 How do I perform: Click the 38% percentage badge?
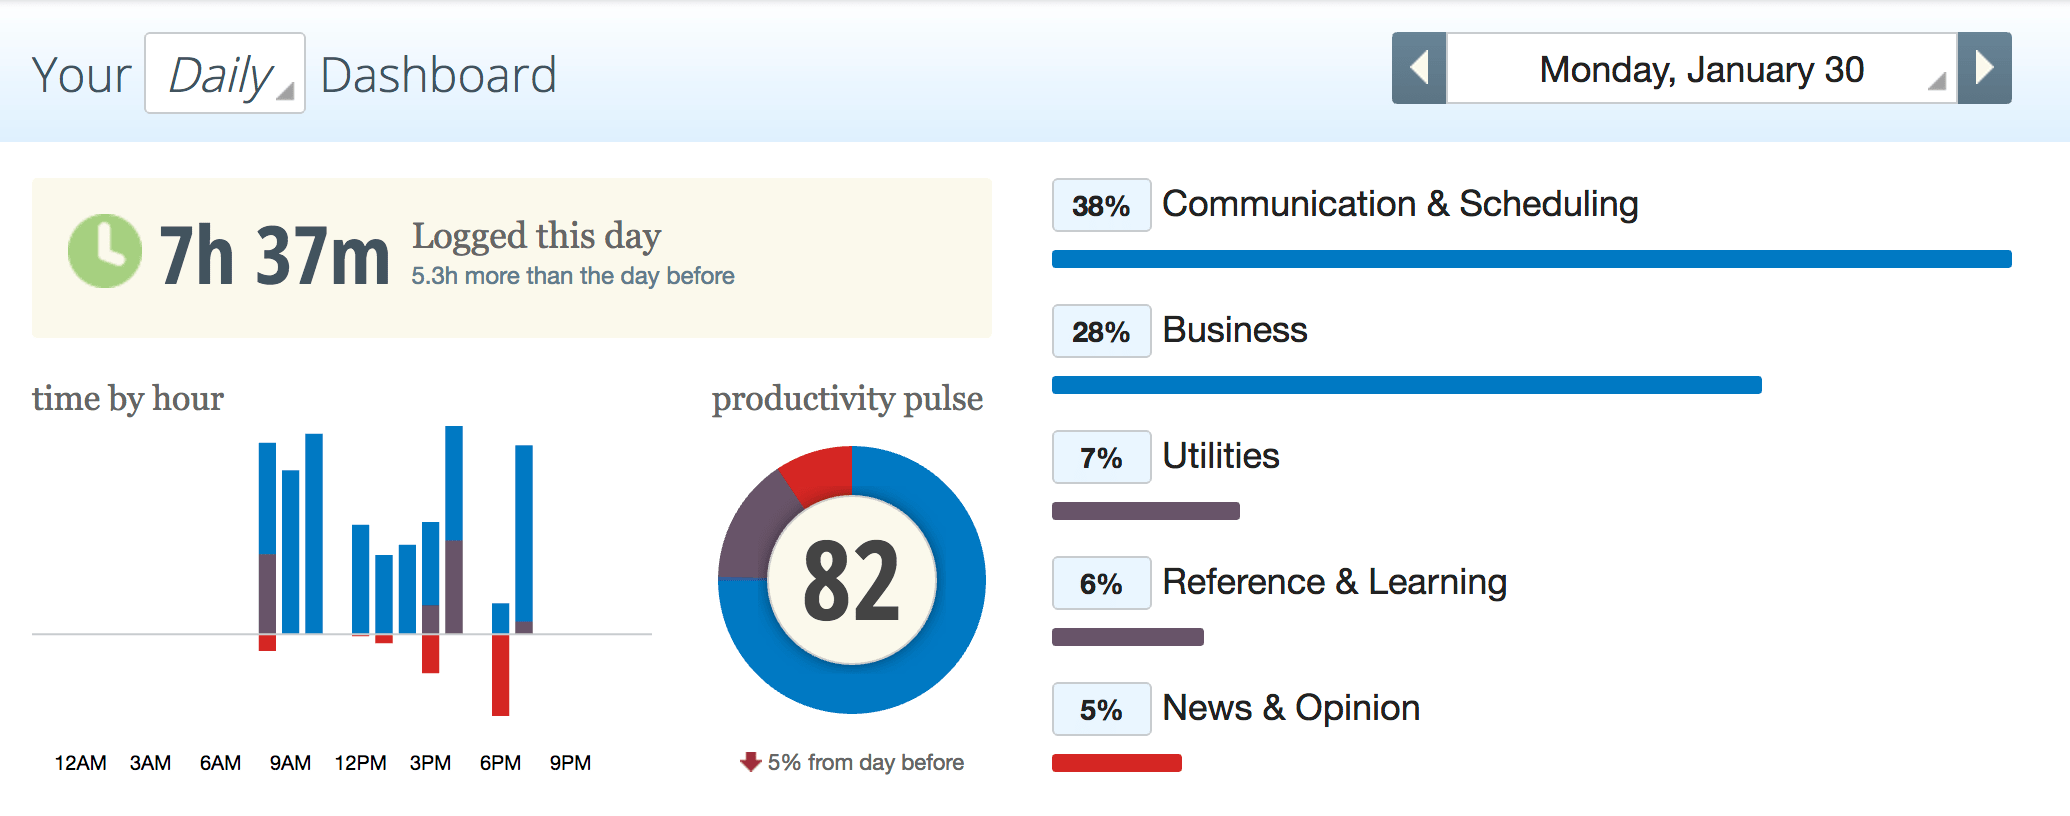[1101, 205]
